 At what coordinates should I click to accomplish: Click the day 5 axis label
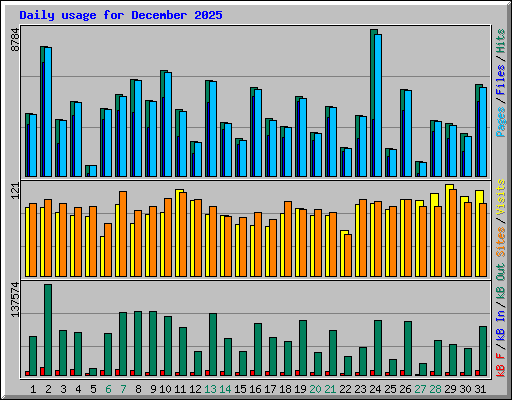93,389
